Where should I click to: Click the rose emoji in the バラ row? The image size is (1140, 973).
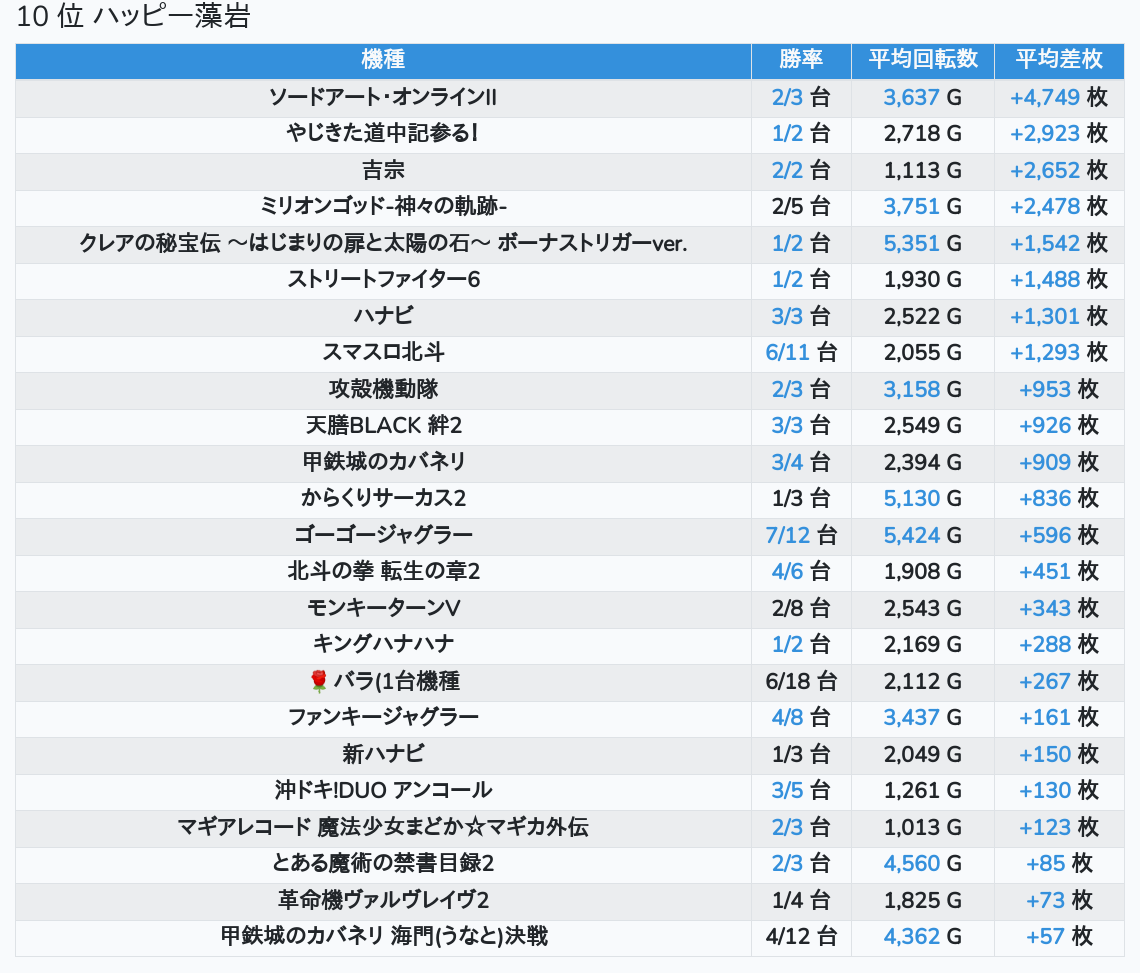click(318, 681)
